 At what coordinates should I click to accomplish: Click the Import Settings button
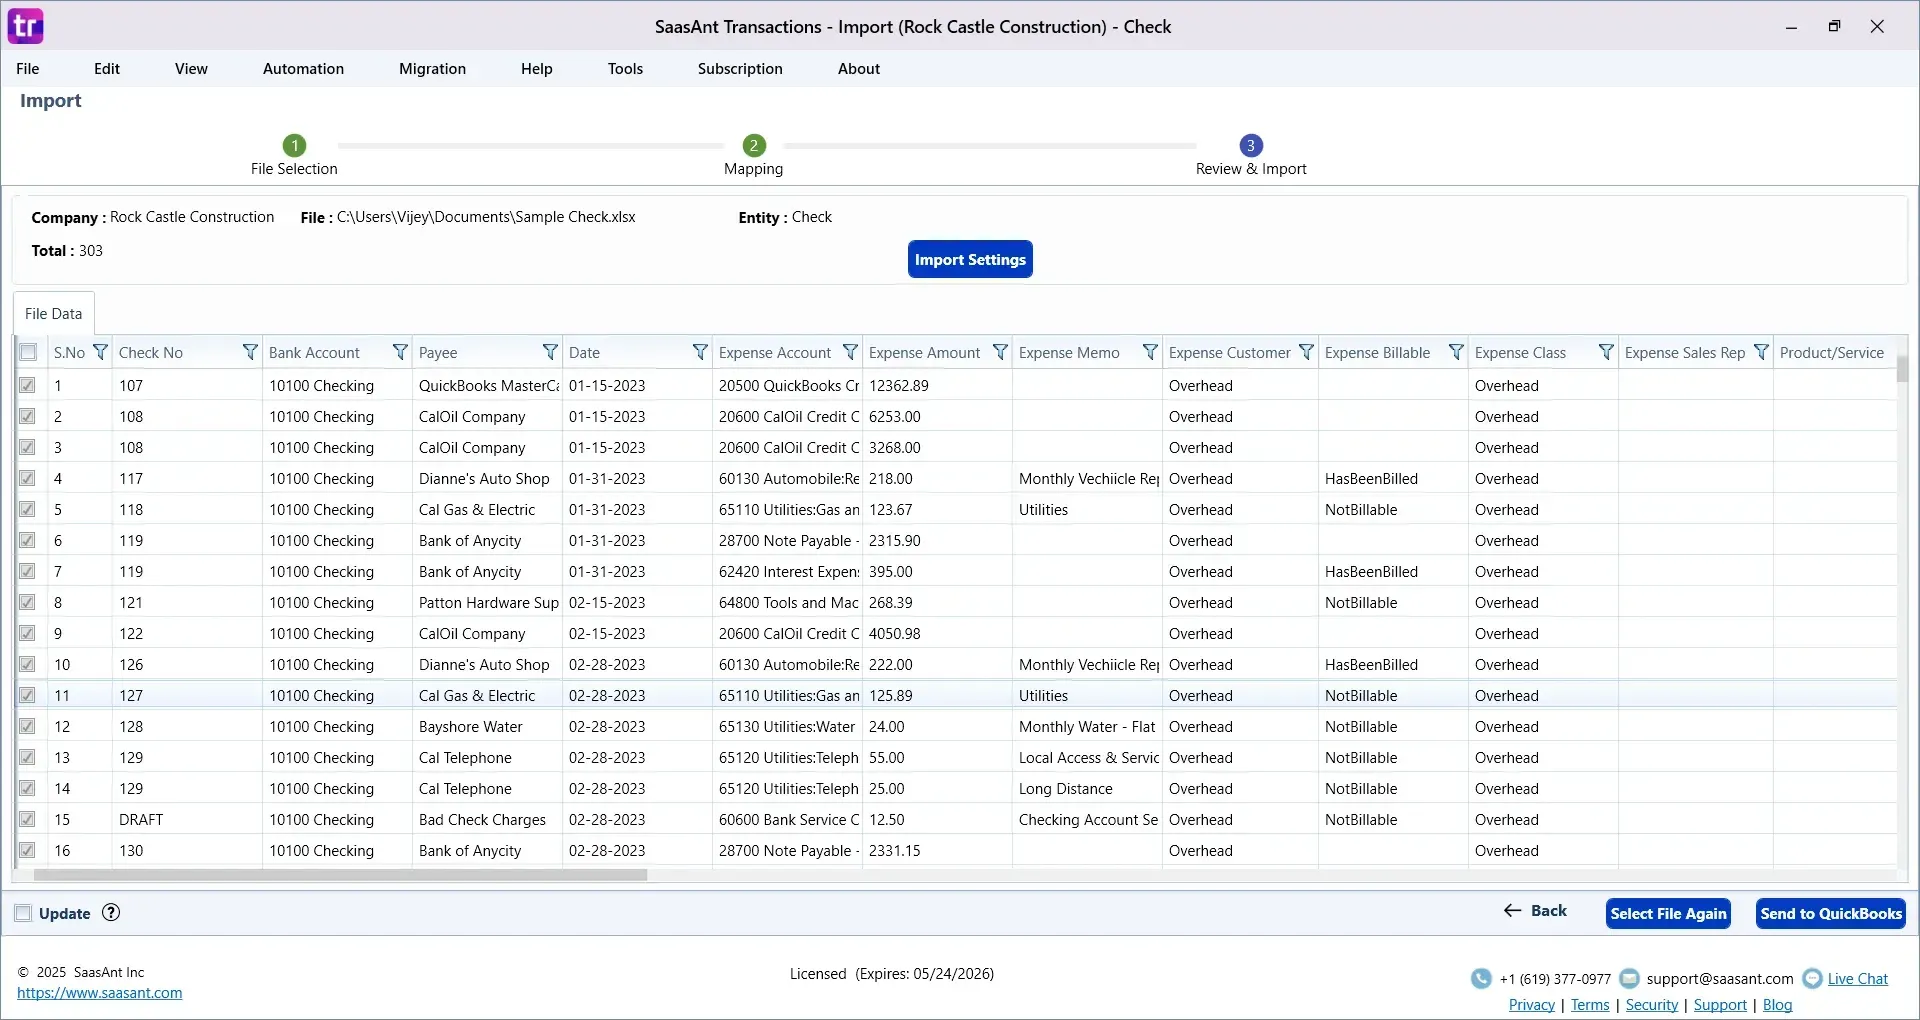point(970,259)
